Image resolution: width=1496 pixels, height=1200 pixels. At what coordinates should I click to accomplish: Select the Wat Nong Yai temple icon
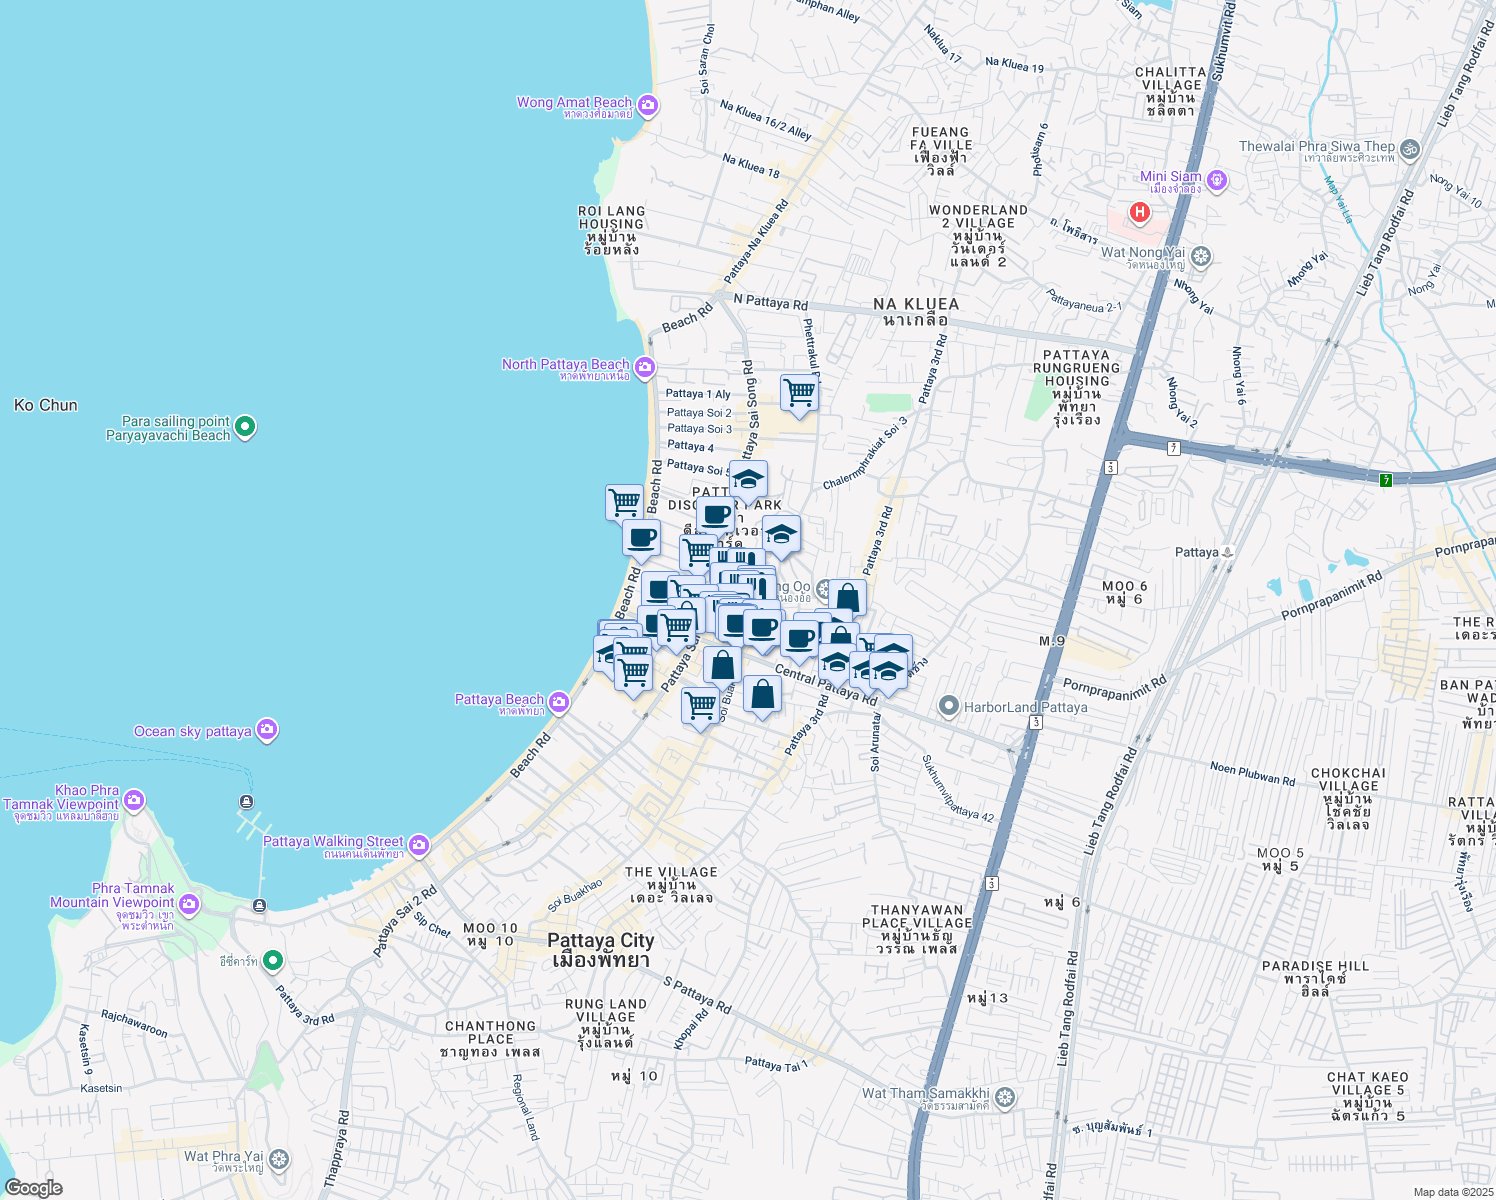1201,257
